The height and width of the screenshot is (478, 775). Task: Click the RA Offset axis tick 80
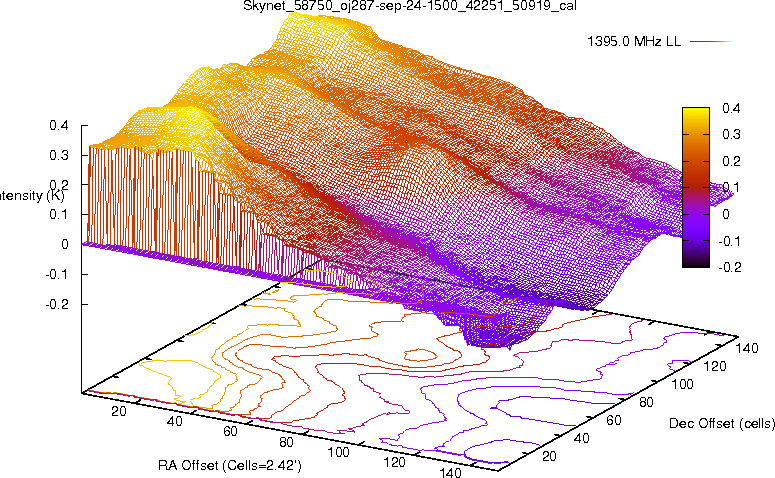coord(286,442)
